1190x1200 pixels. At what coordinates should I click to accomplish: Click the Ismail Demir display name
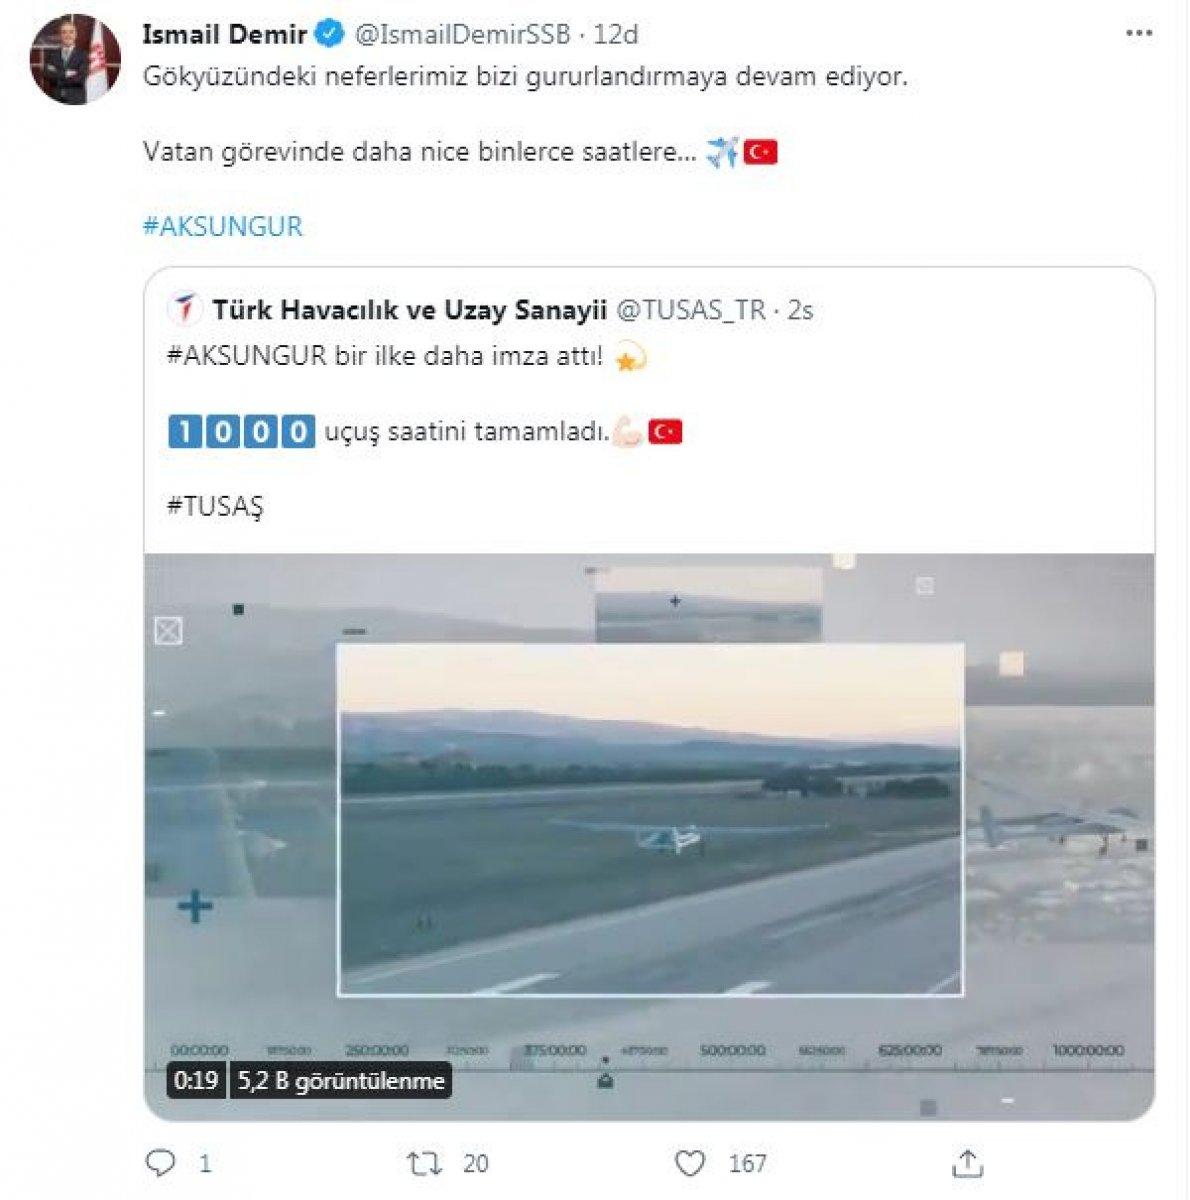click(224, 35)
